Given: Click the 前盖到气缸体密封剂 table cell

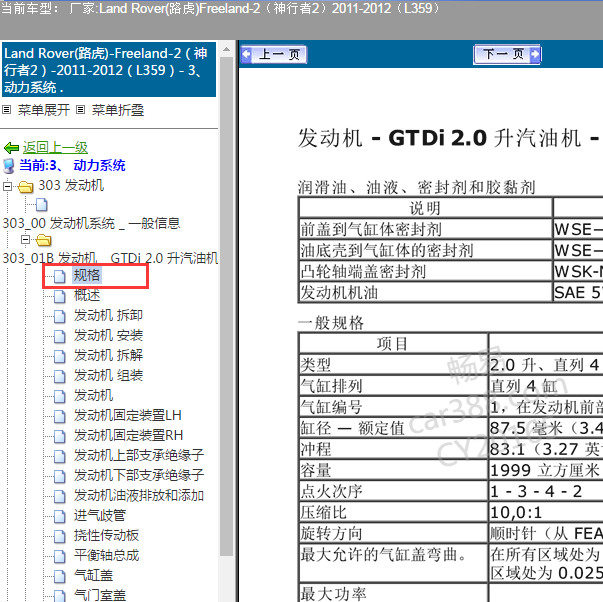Looking at the screenshot, I should tap(425, 229).
